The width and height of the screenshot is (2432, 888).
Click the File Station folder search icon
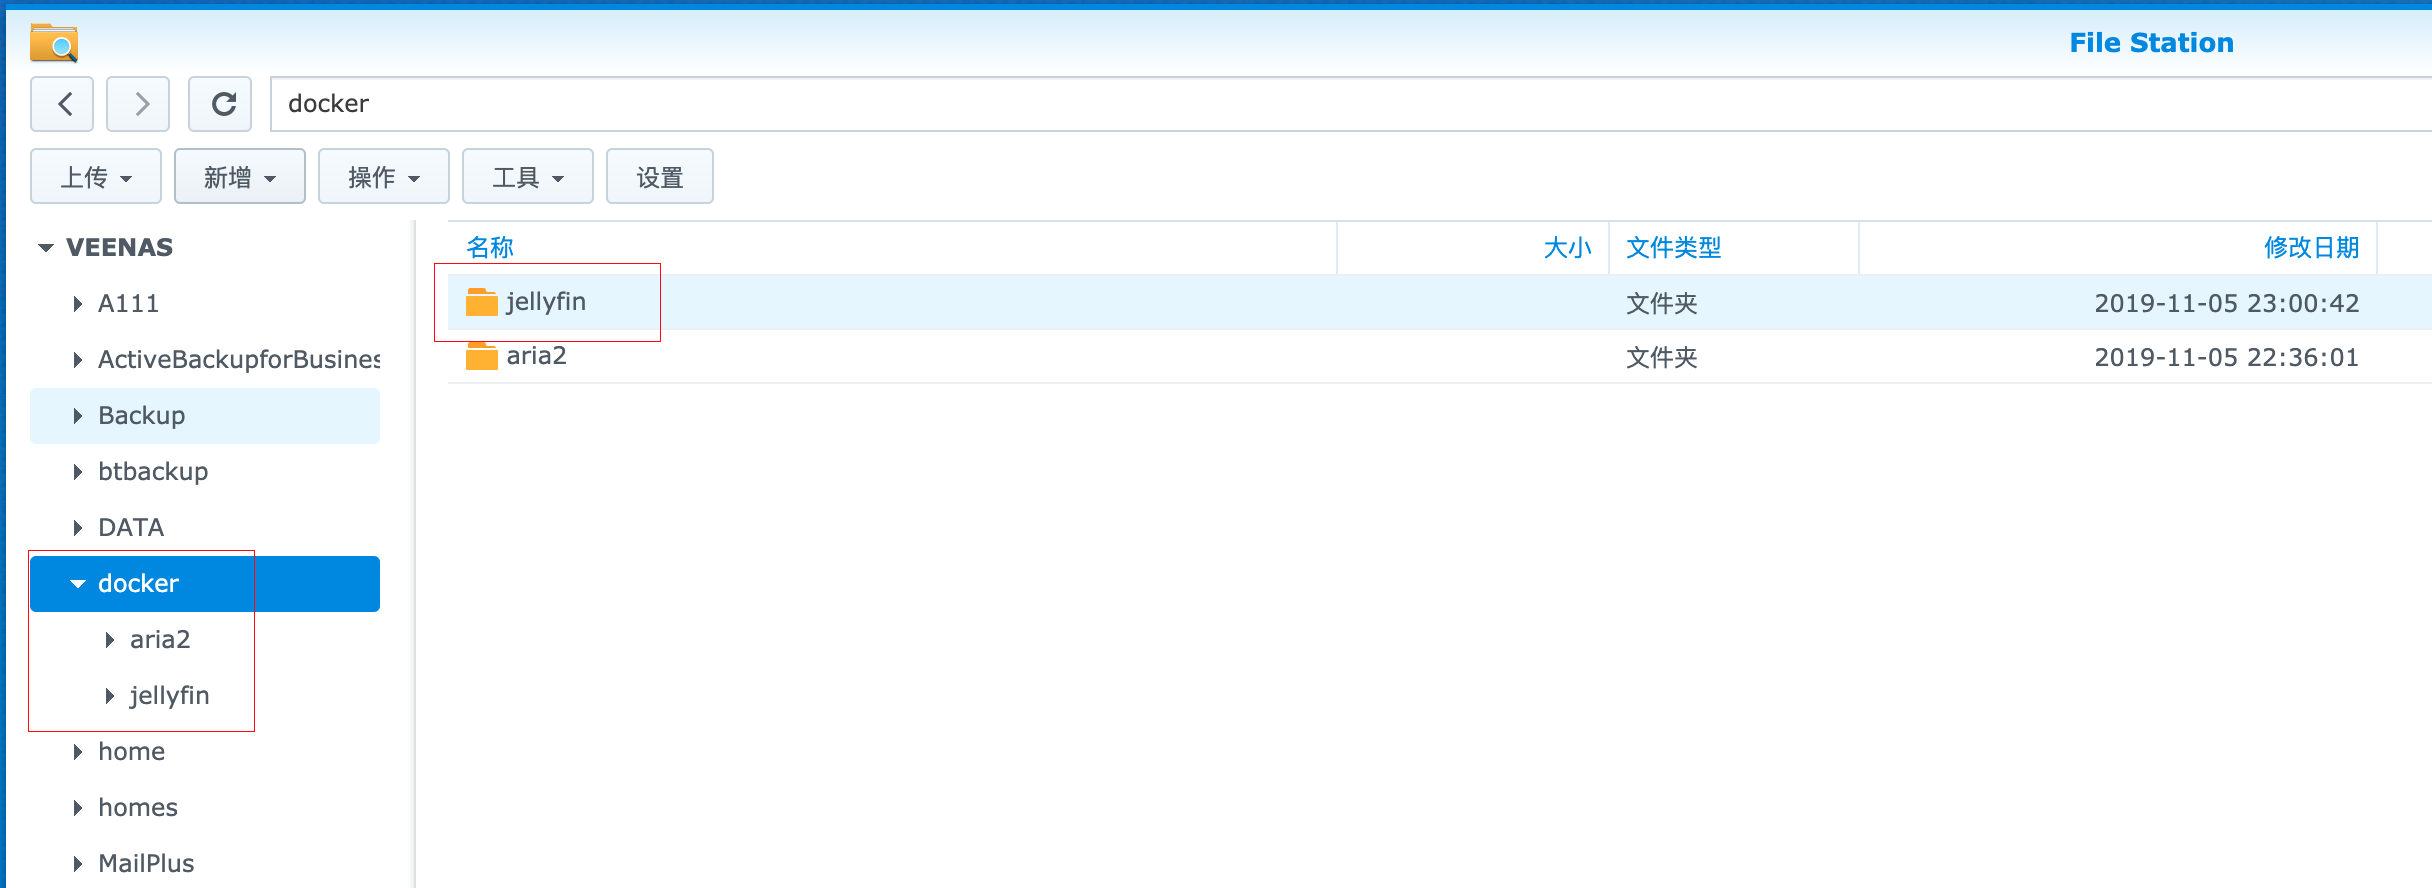pyautogui.click(x=54, y=43)
